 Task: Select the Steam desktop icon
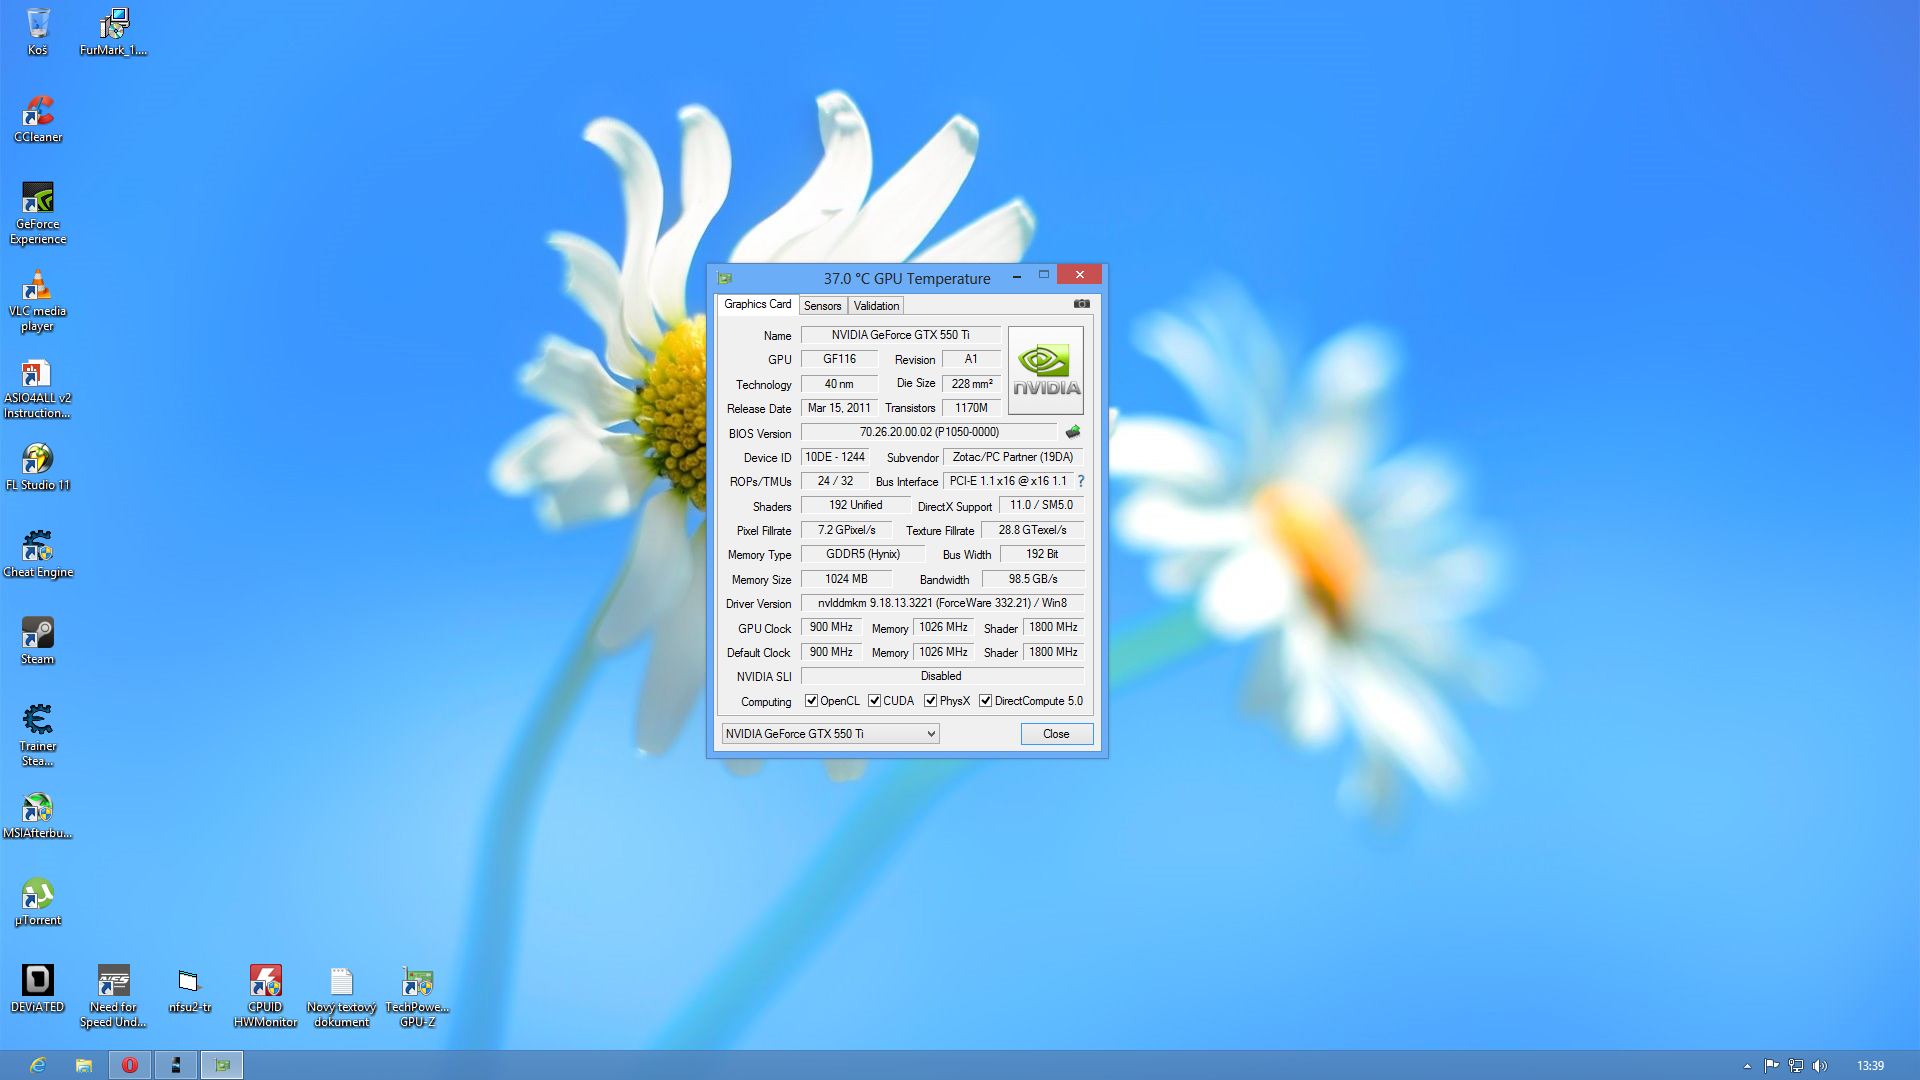click(x=38, y=640)
